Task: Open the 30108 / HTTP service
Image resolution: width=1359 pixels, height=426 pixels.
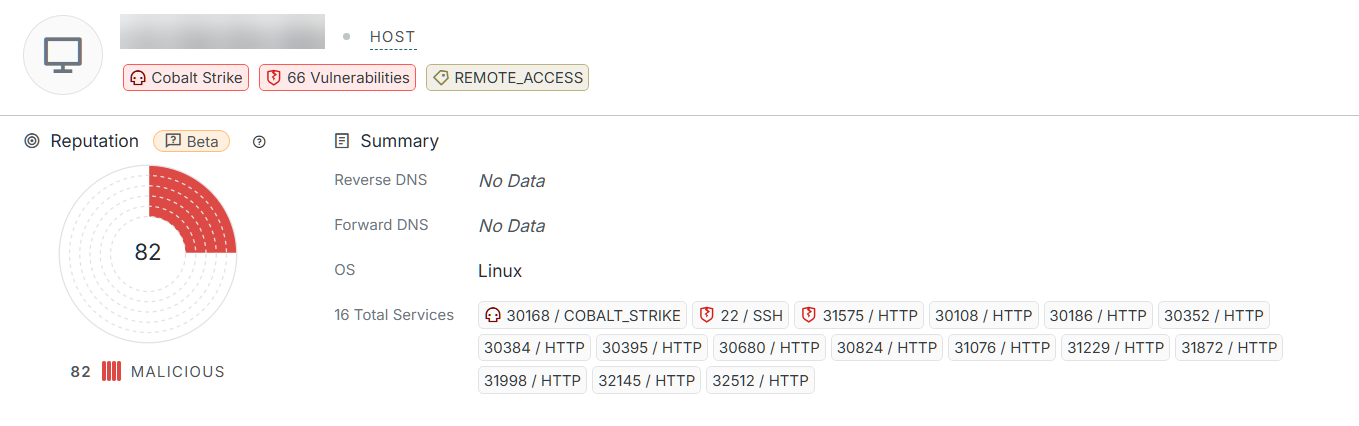Action: 984,315
